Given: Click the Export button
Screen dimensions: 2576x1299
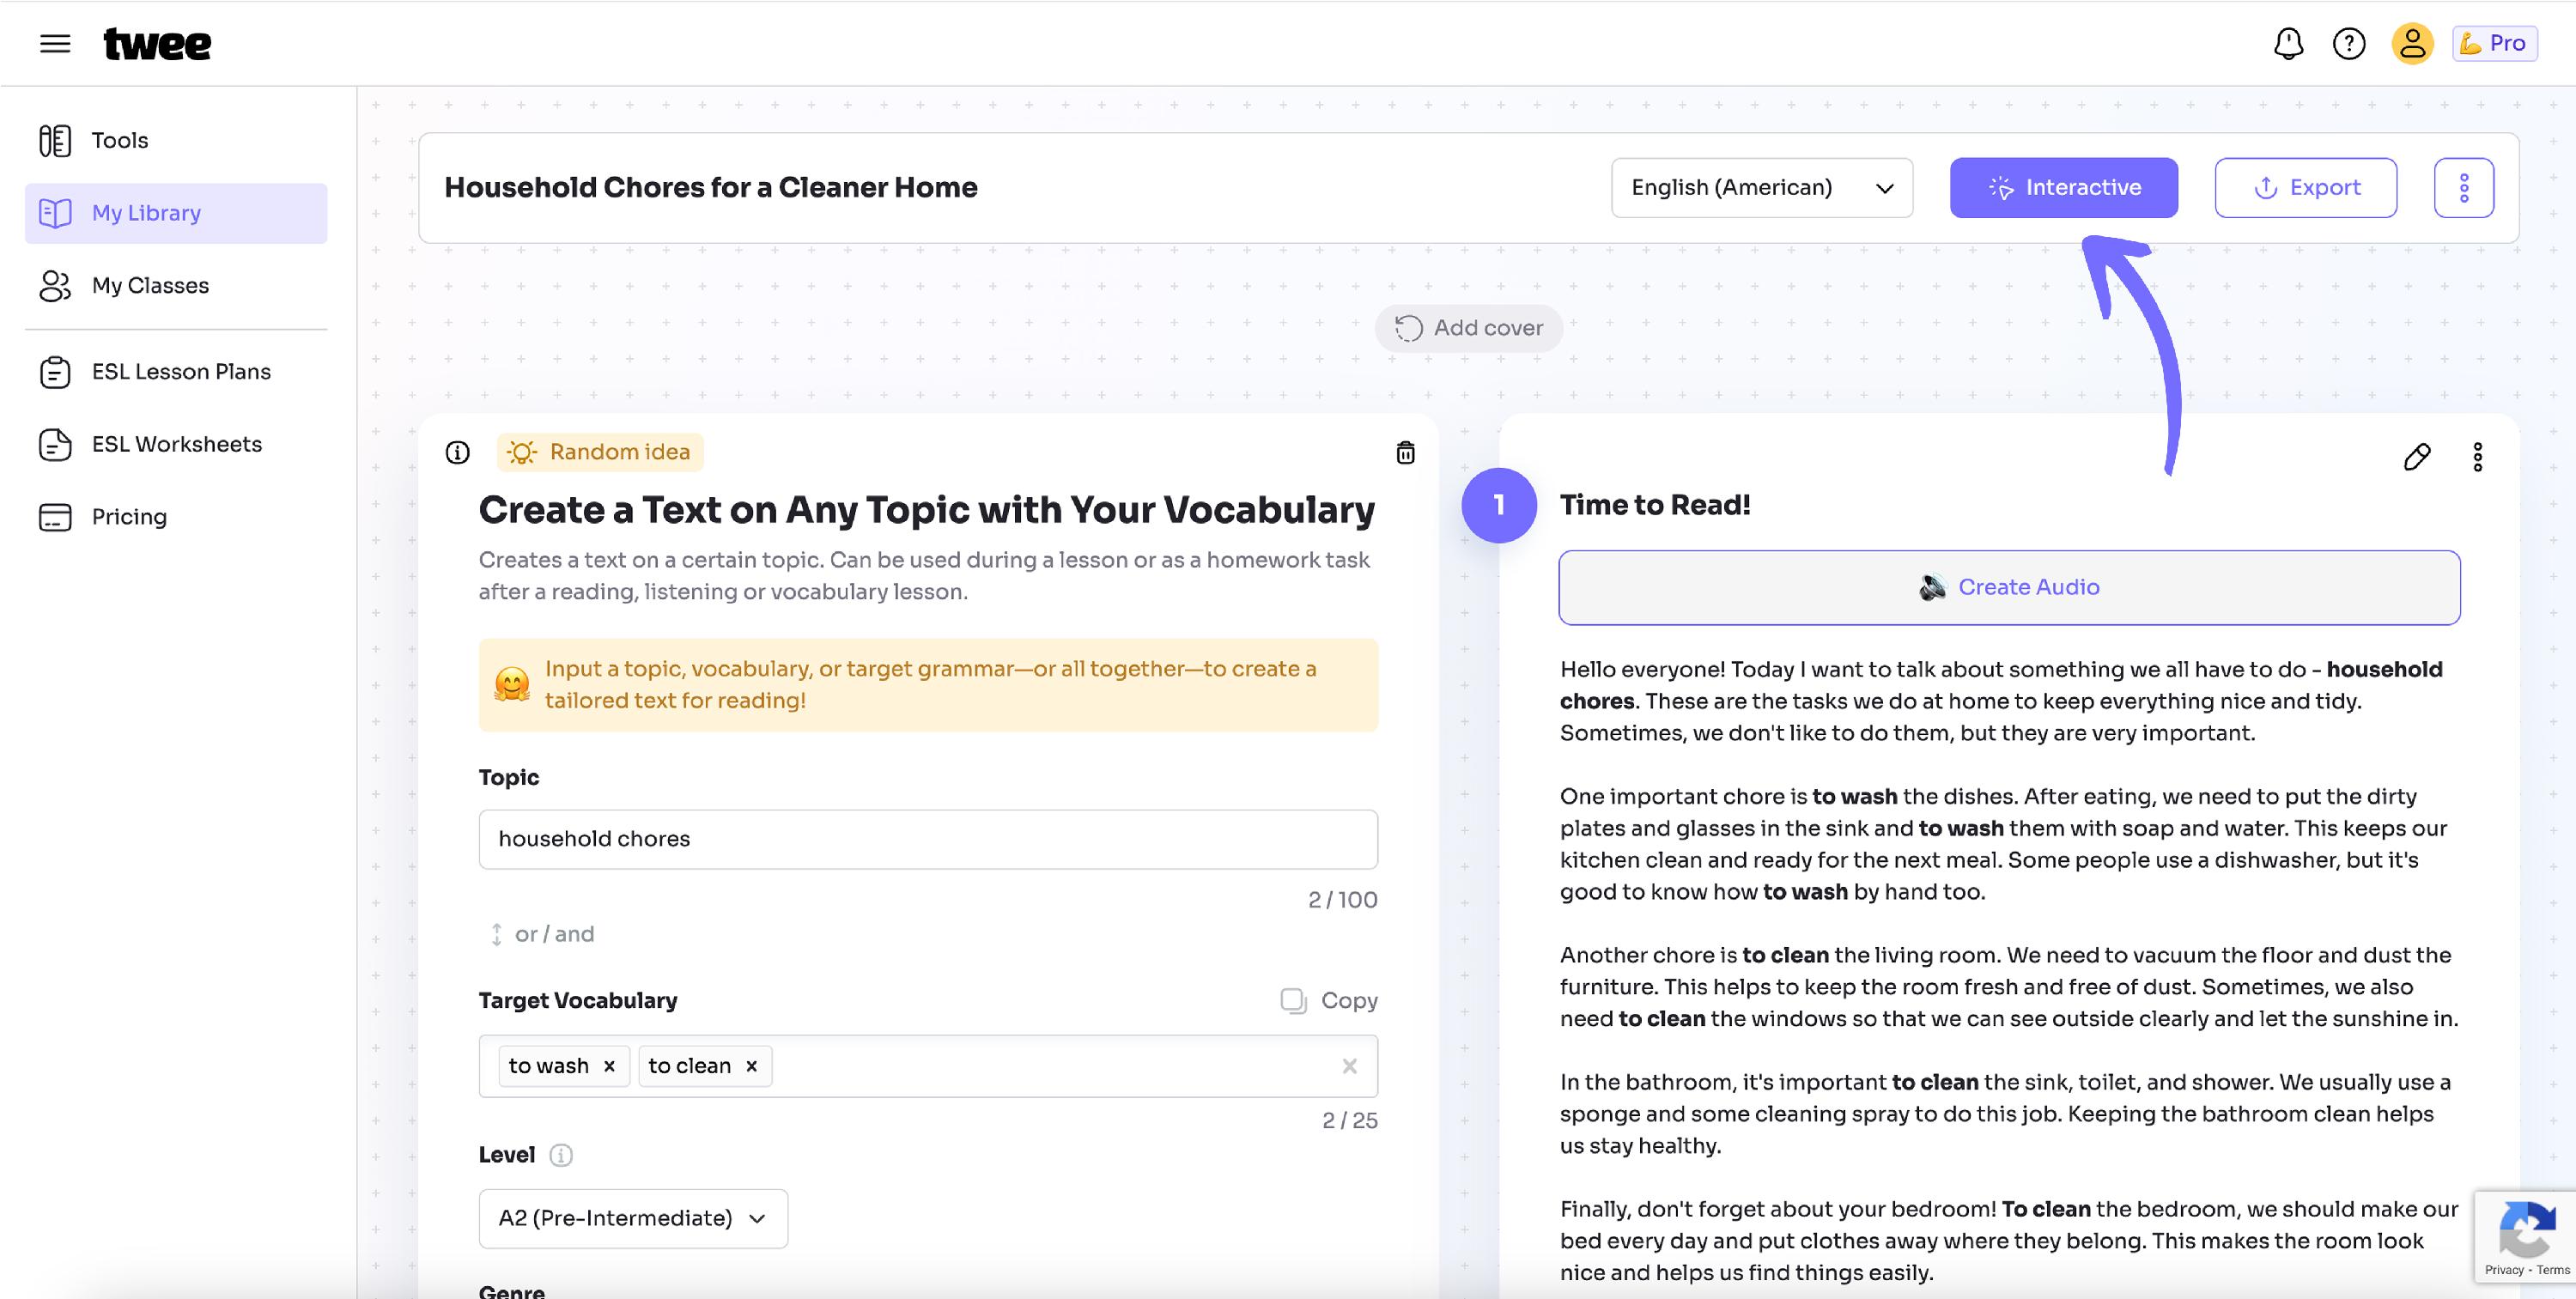Looking at the screenshot, I should [x=2305, y=187].
